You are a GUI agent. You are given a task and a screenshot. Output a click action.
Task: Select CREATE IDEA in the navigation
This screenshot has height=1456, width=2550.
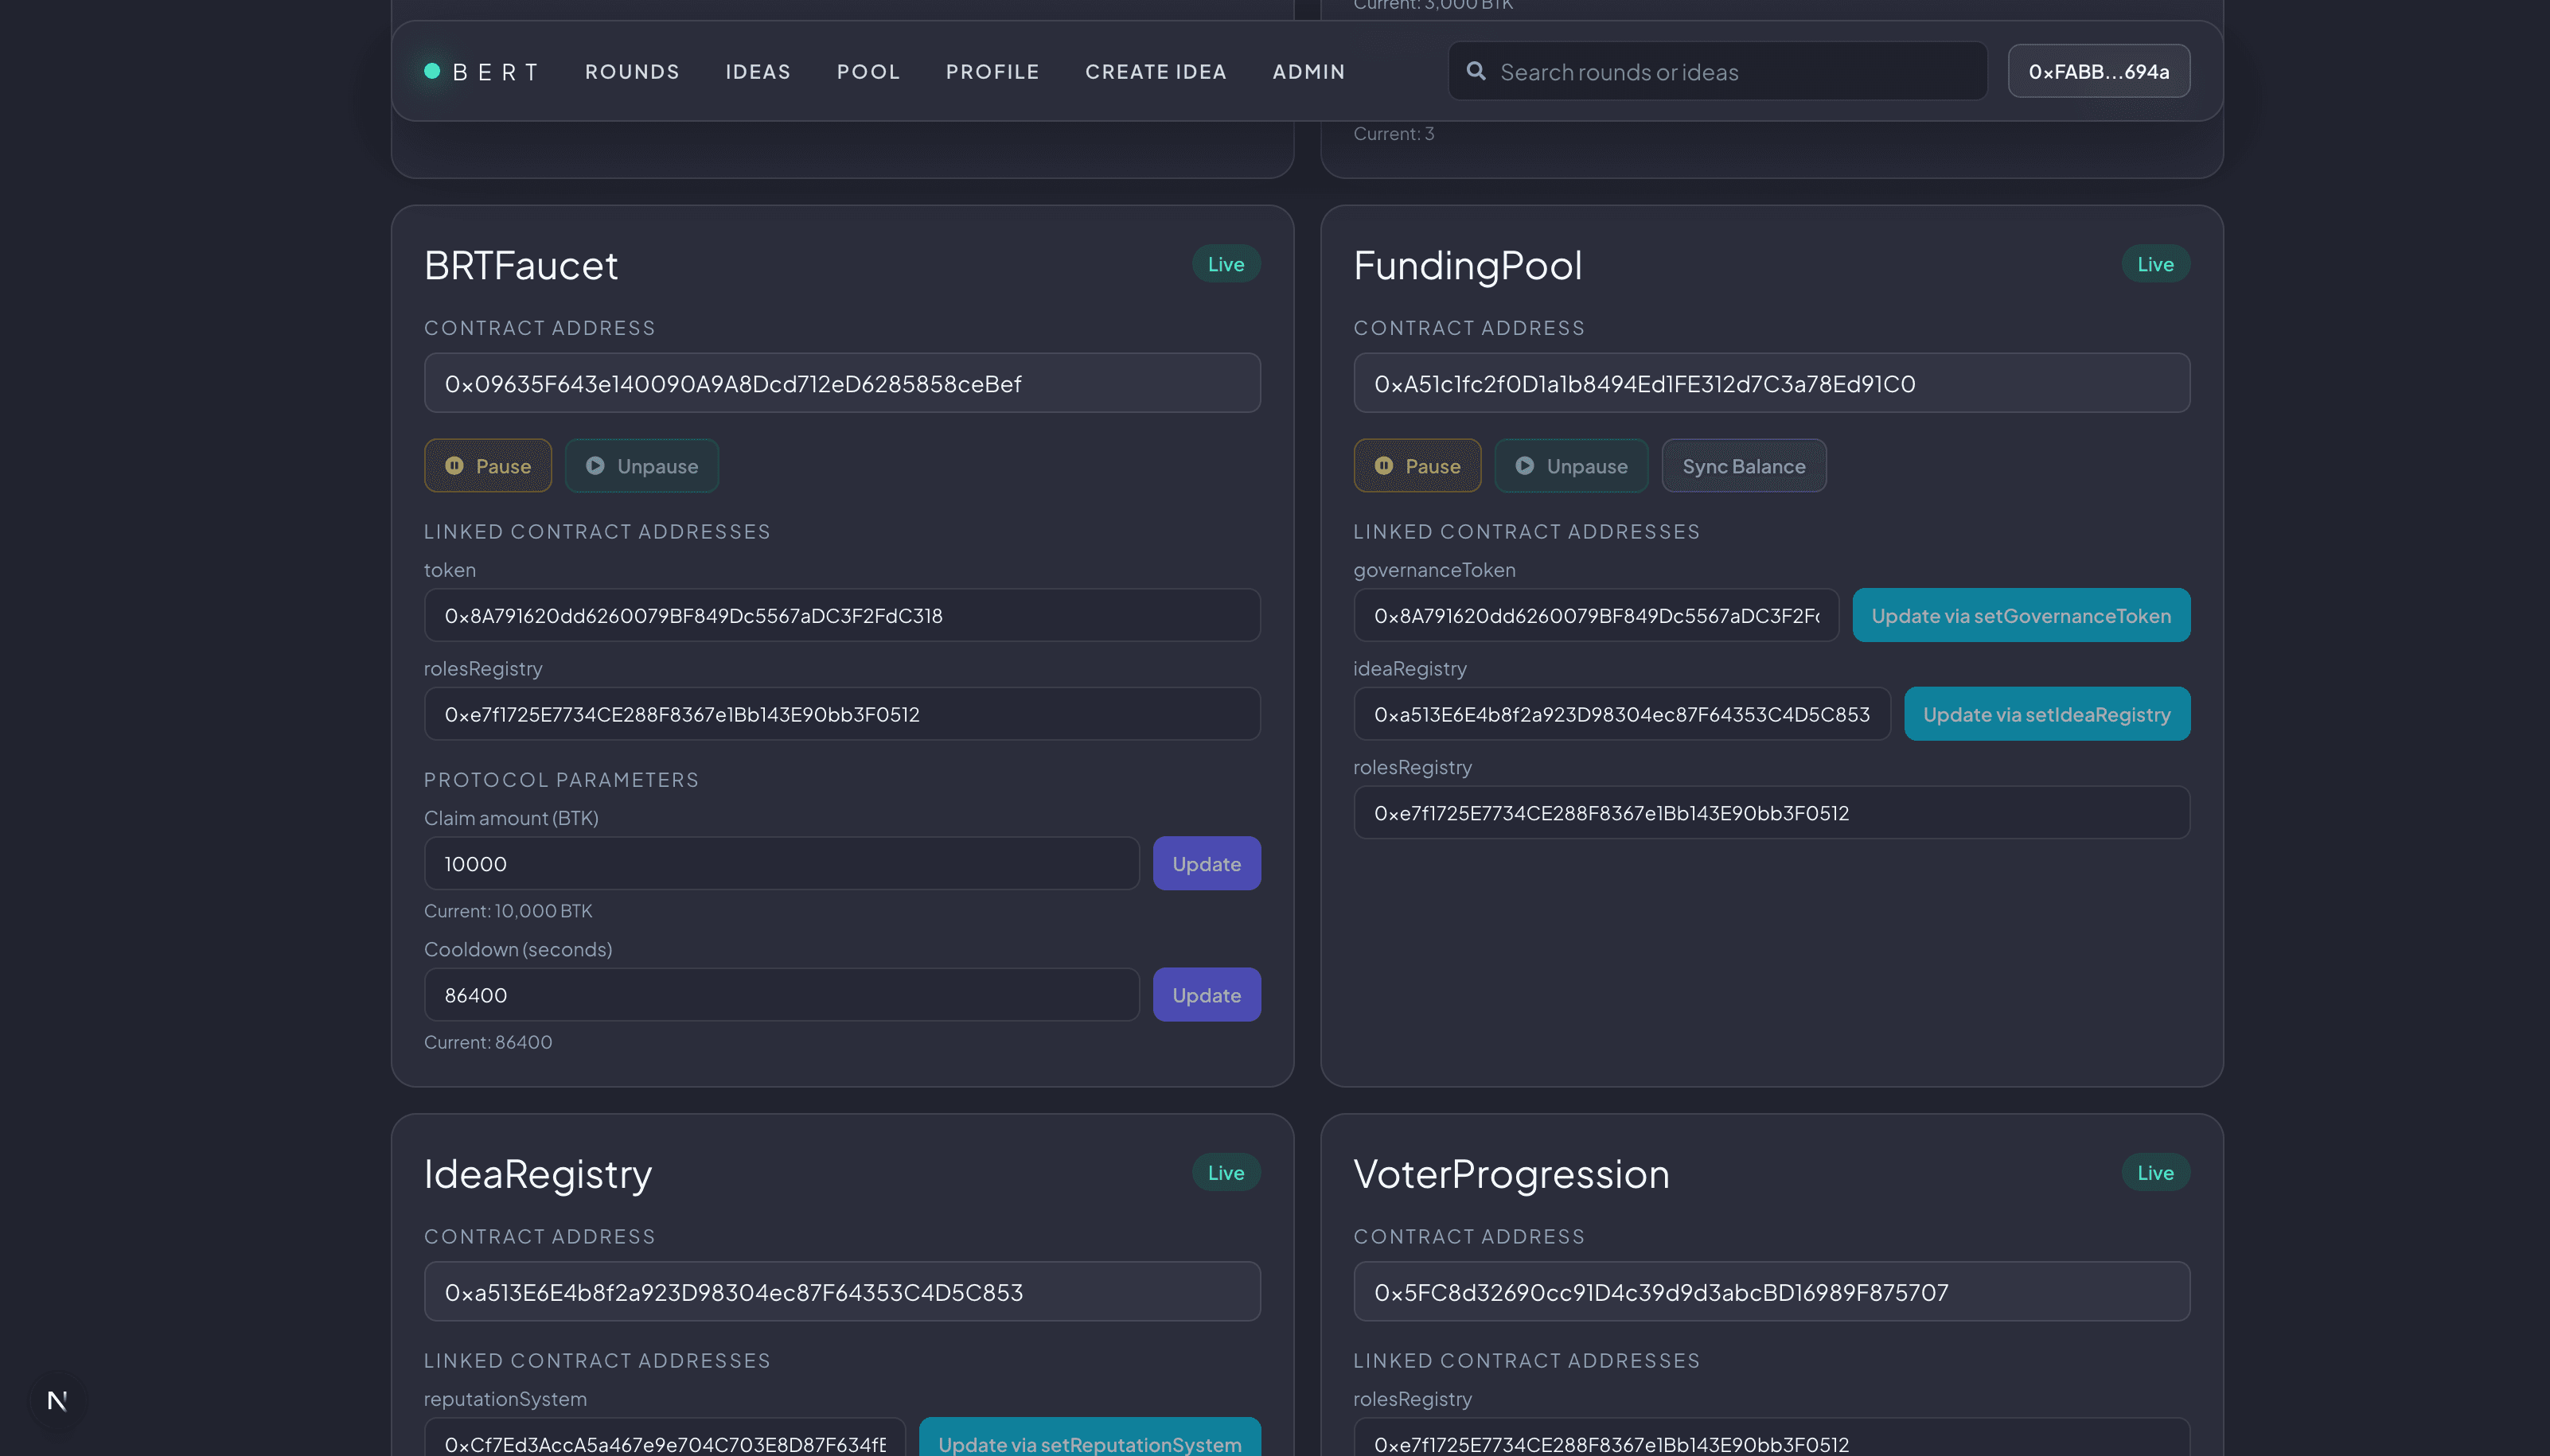pyautogui.click(x=1156, y=71)
